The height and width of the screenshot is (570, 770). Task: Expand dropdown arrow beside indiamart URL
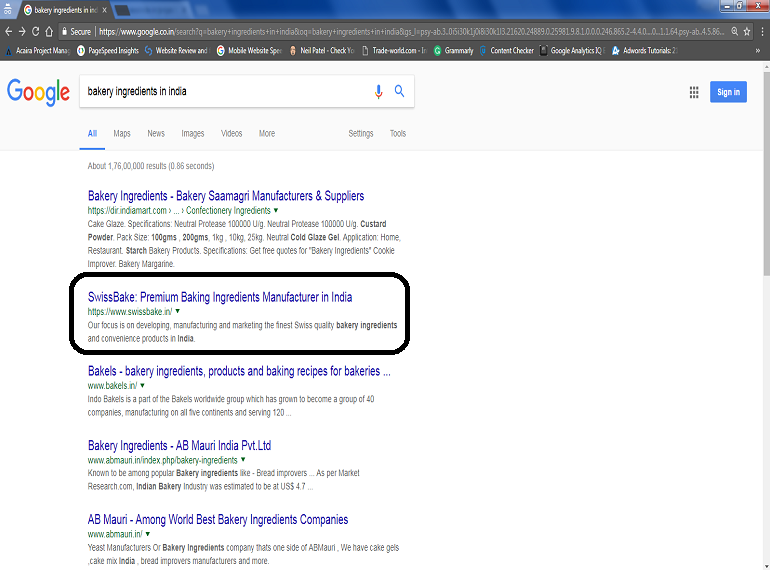pyautogui.click(x=276, y=210)
